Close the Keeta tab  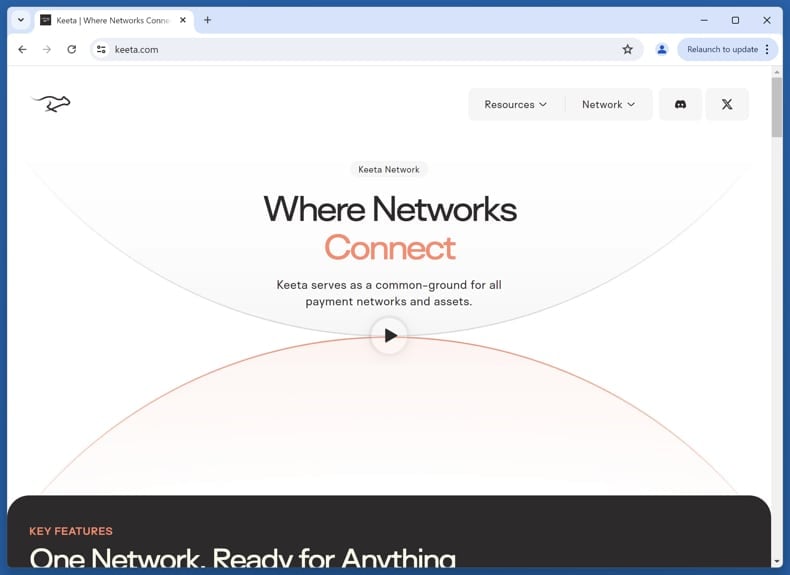pos(183,20)
